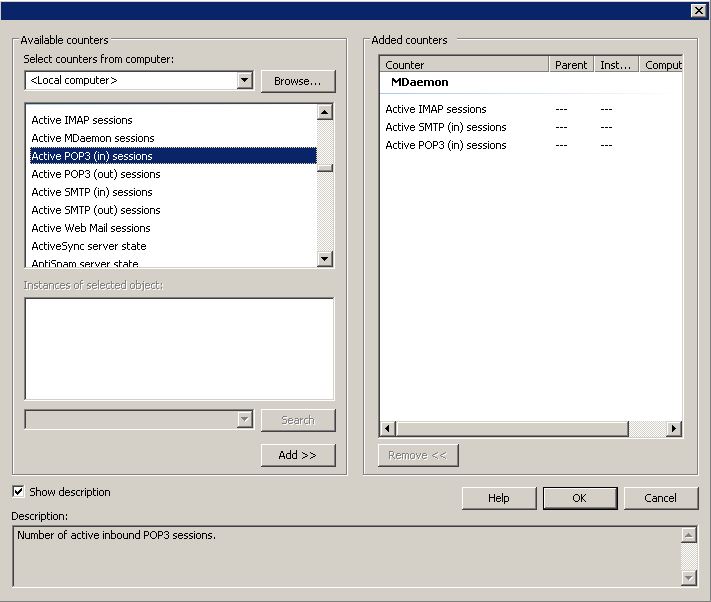This screenshot has width=711, height=602.
Task: Select Active POP3 (out) sessions counter
Action: point(96,174)
